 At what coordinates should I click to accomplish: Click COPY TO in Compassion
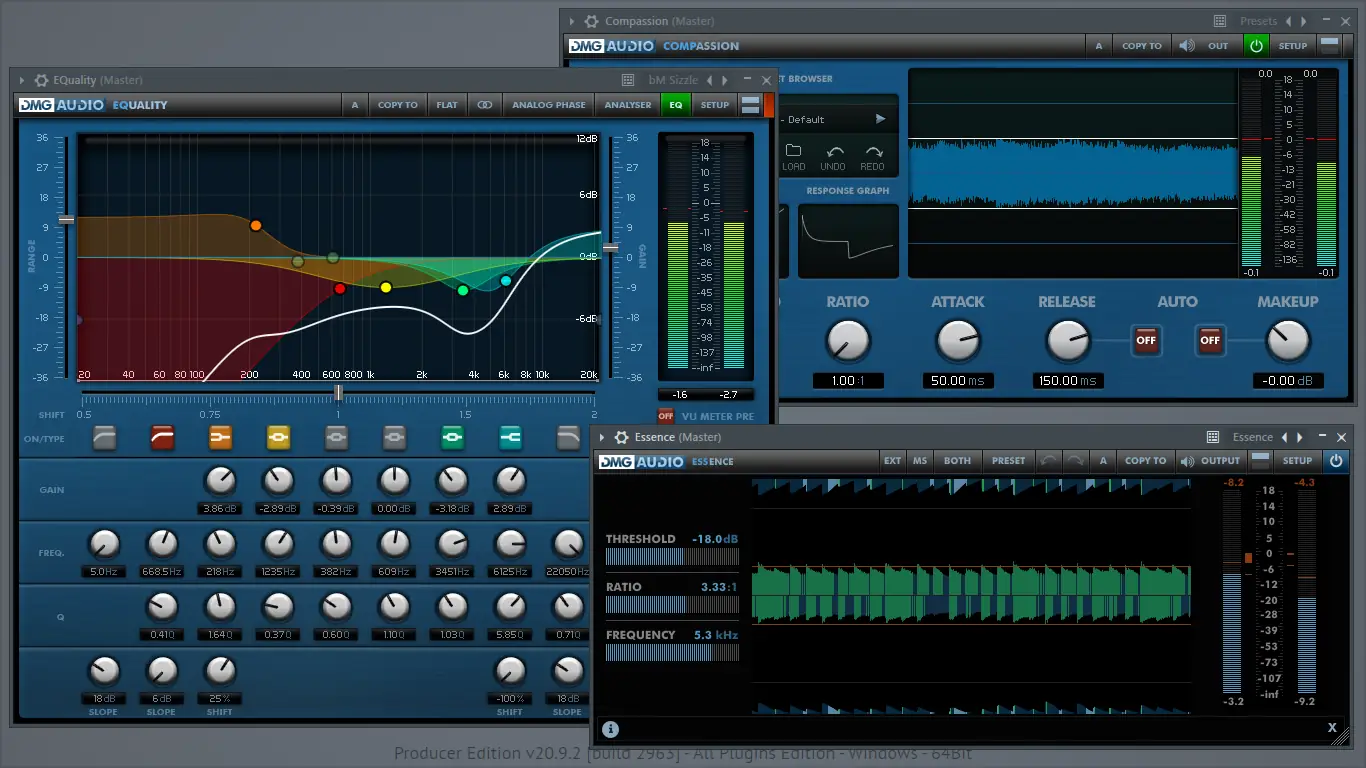tap(1142, 46)
